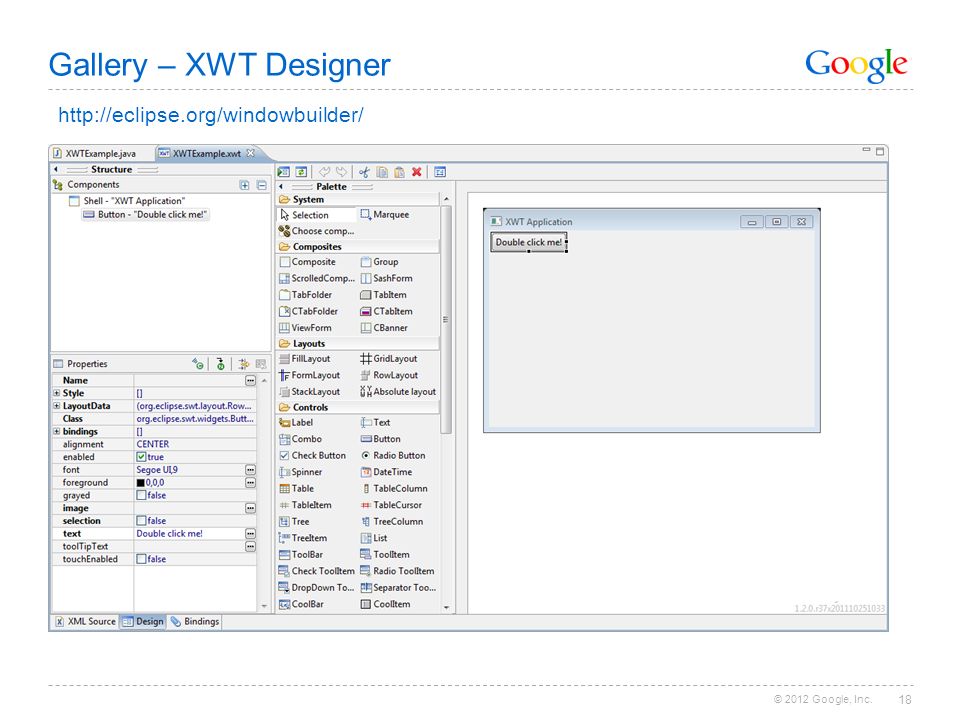The width and height of the screenshot is (960, 720).
Task: Click the Undo arrow in toolbar
Action: click(x=324, y=172)
